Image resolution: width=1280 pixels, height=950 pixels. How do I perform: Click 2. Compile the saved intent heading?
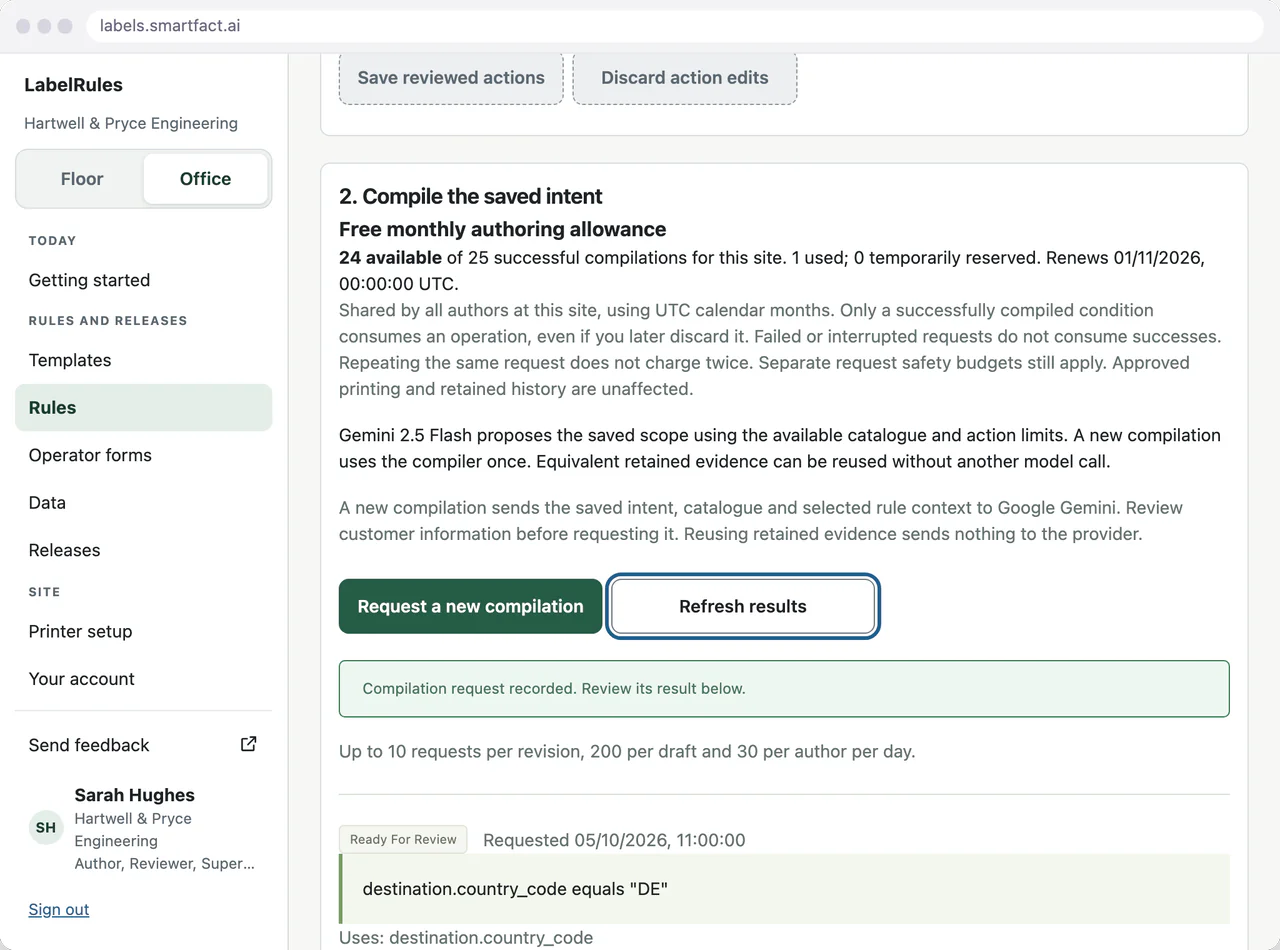point(471,196)
